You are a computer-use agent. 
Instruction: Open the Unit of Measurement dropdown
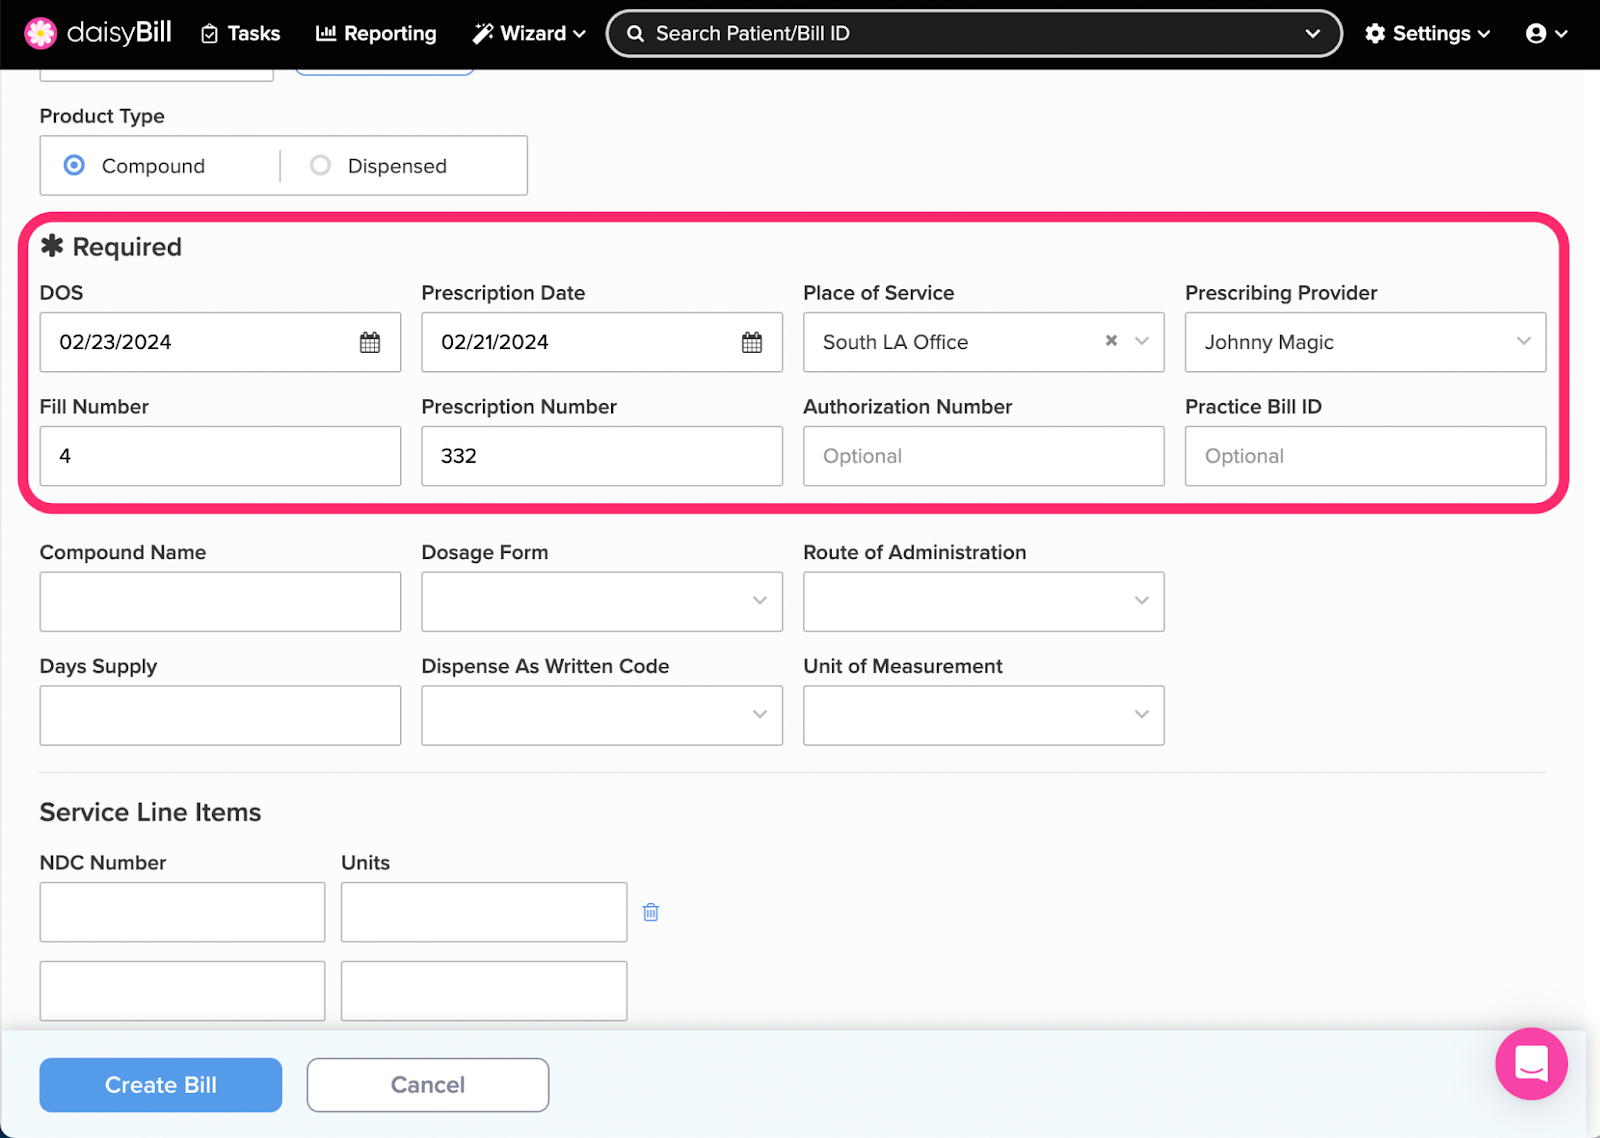[x=1141, y=715]
